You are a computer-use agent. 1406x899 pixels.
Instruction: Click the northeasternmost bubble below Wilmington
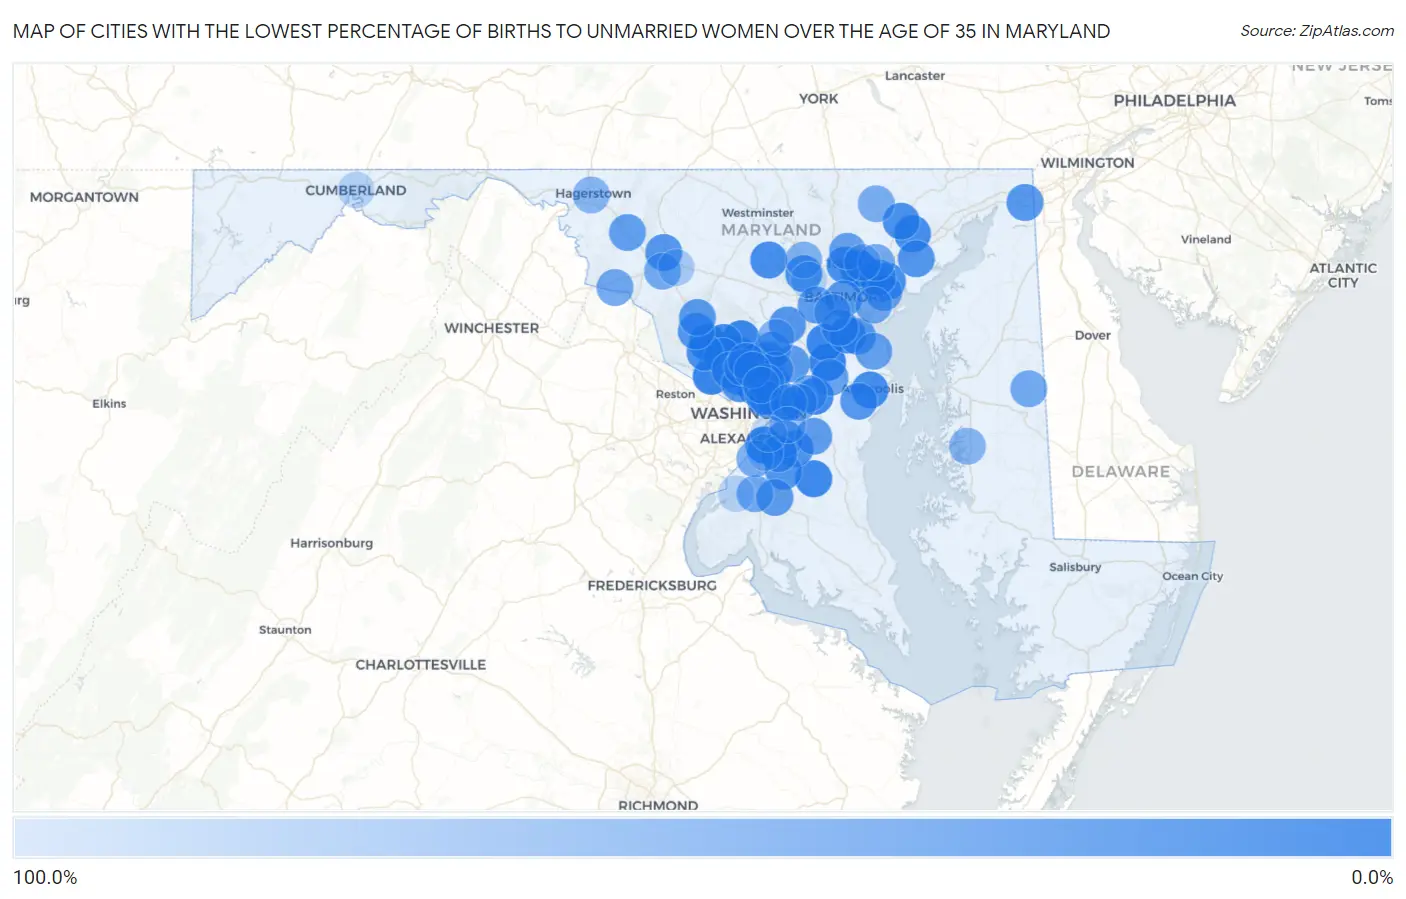tap(1025, 202)
